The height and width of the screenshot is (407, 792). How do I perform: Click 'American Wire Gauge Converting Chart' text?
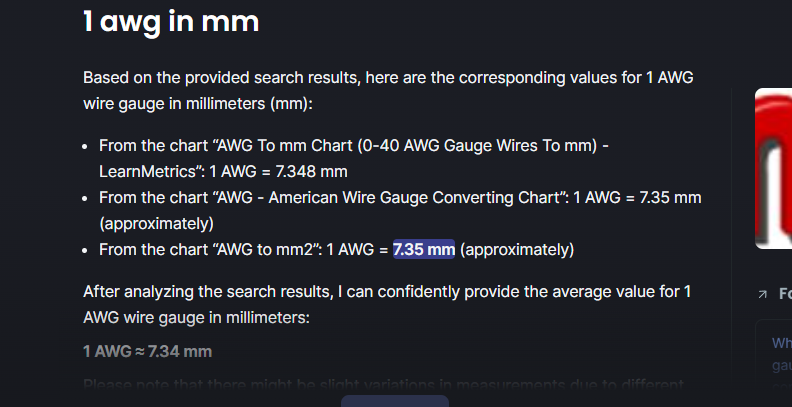pyautogui.click(x=413, y=197)
